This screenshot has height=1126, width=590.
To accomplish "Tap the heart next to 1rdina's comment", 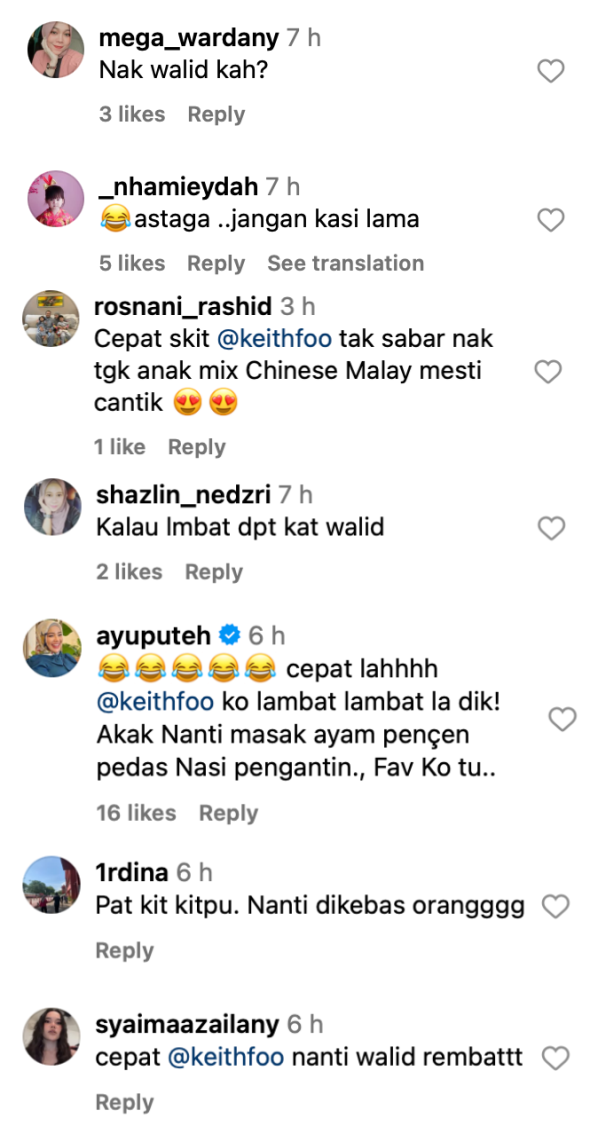I will (556, 906).
